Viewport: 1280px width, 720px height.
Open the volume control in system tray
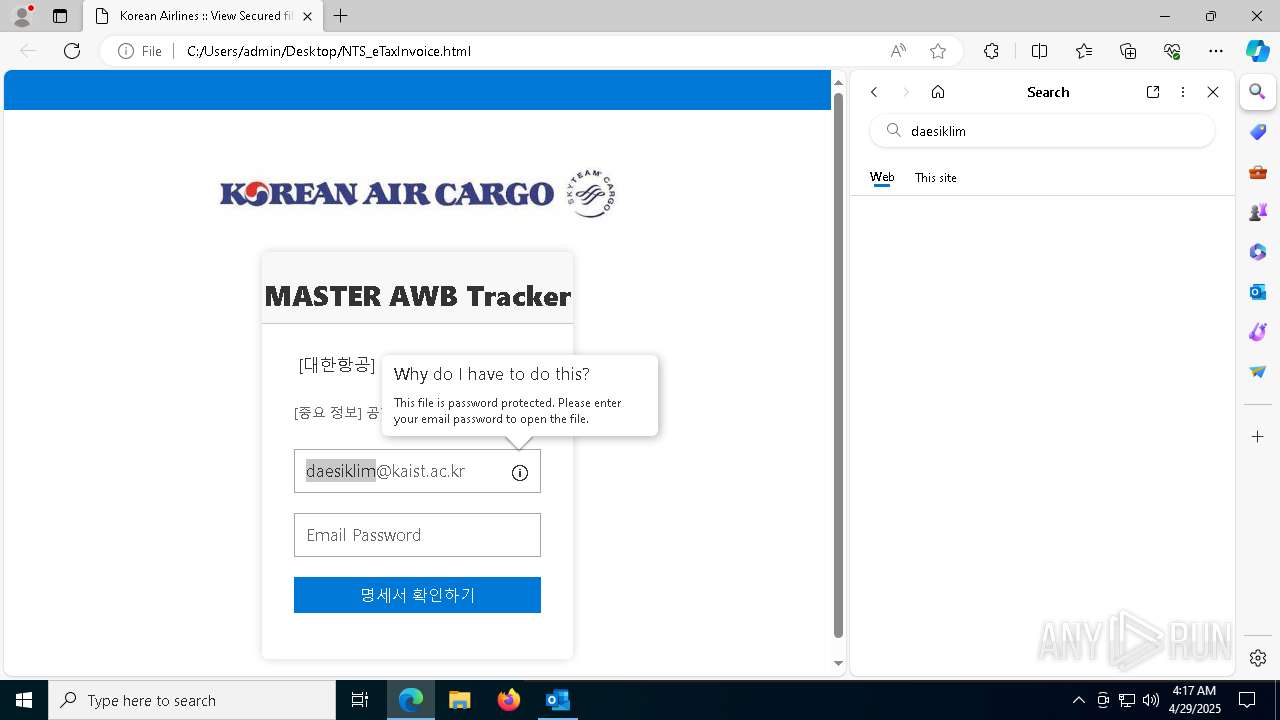pyautogui.click(x=1151, y=700)
